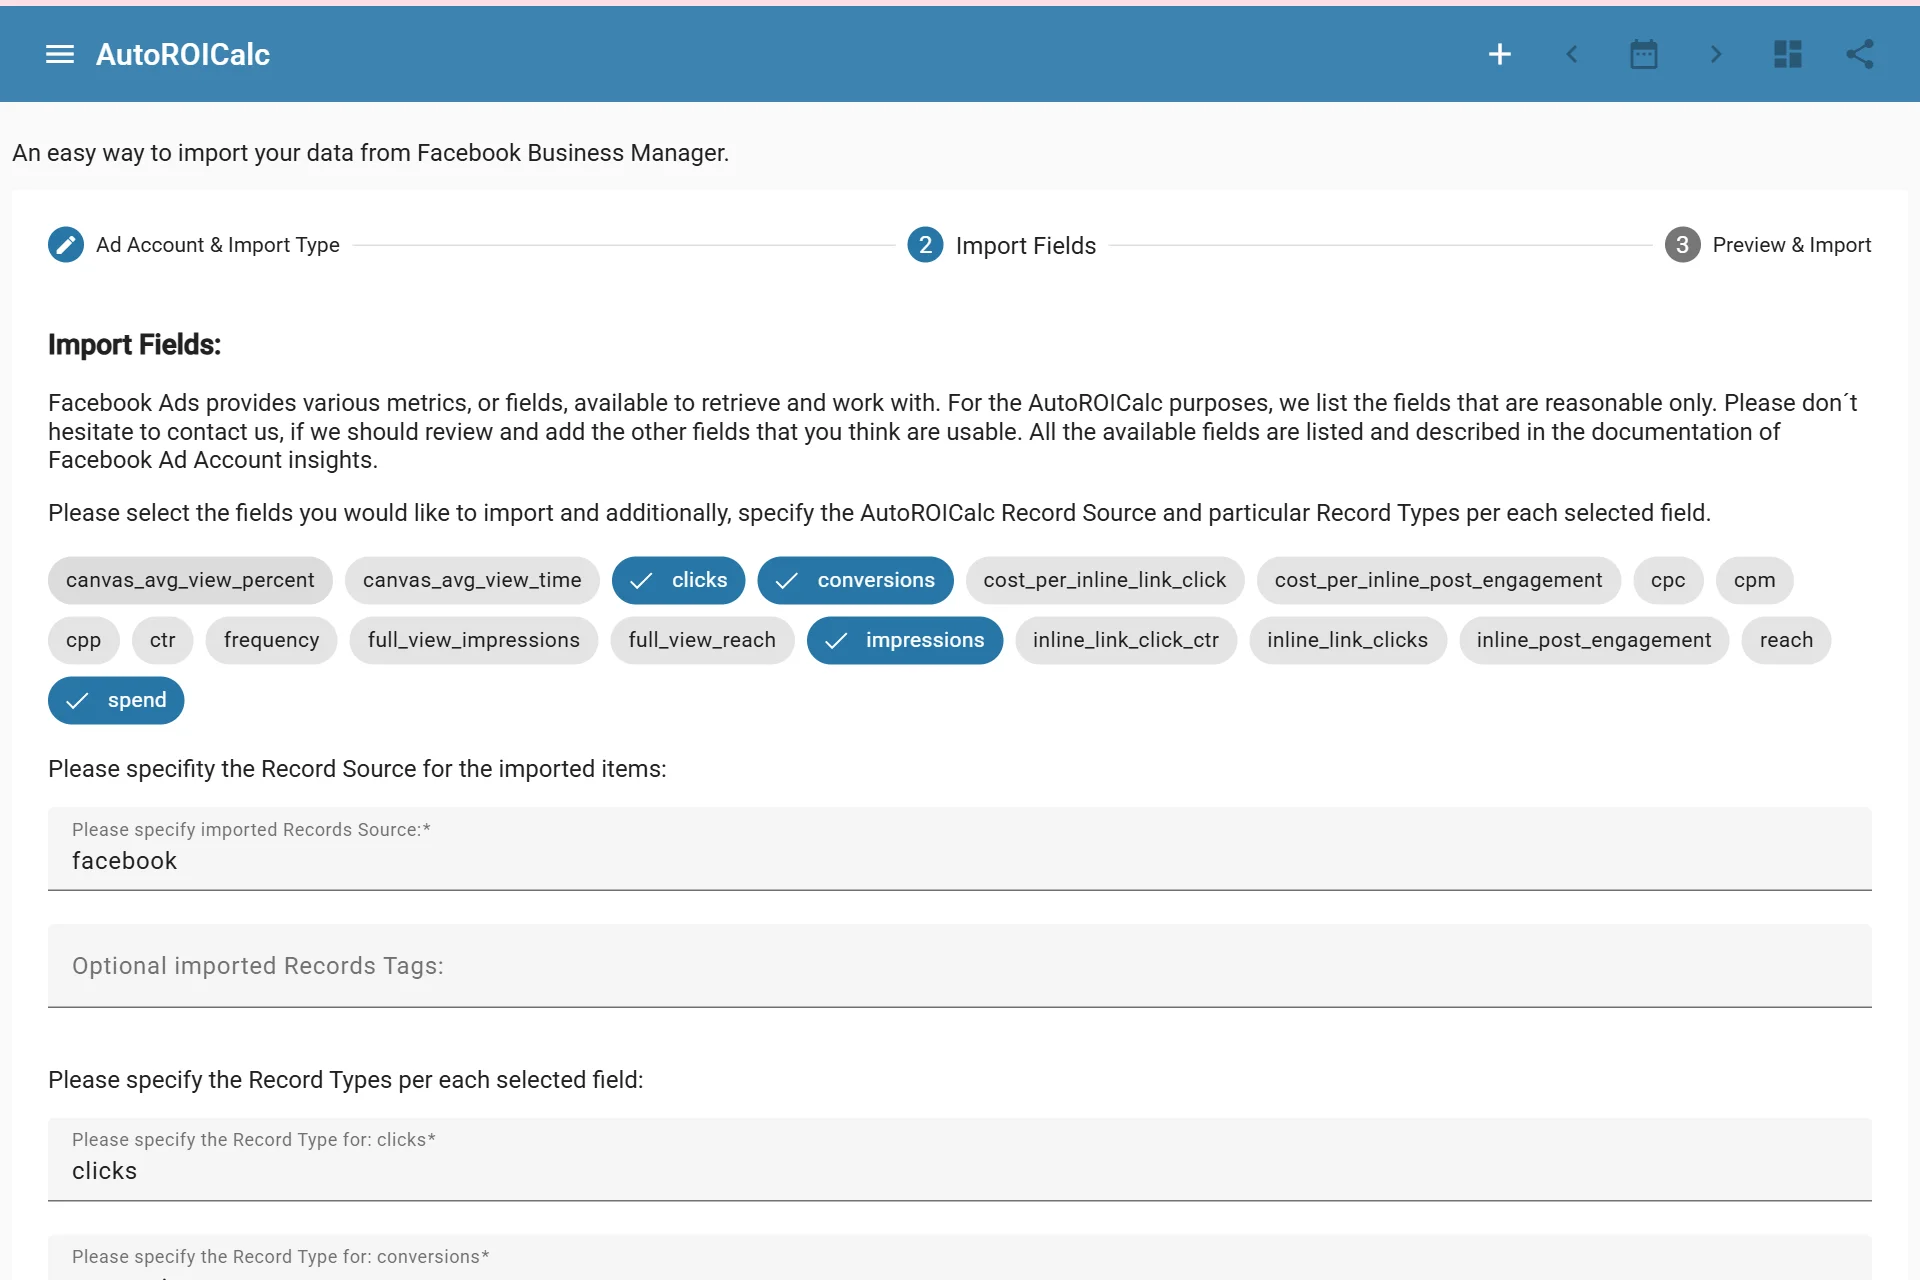Toggle the full_view_impressions chip
Image resolution: width=1920 pixels, height=1280 pixels.
[x=474, y=640]
